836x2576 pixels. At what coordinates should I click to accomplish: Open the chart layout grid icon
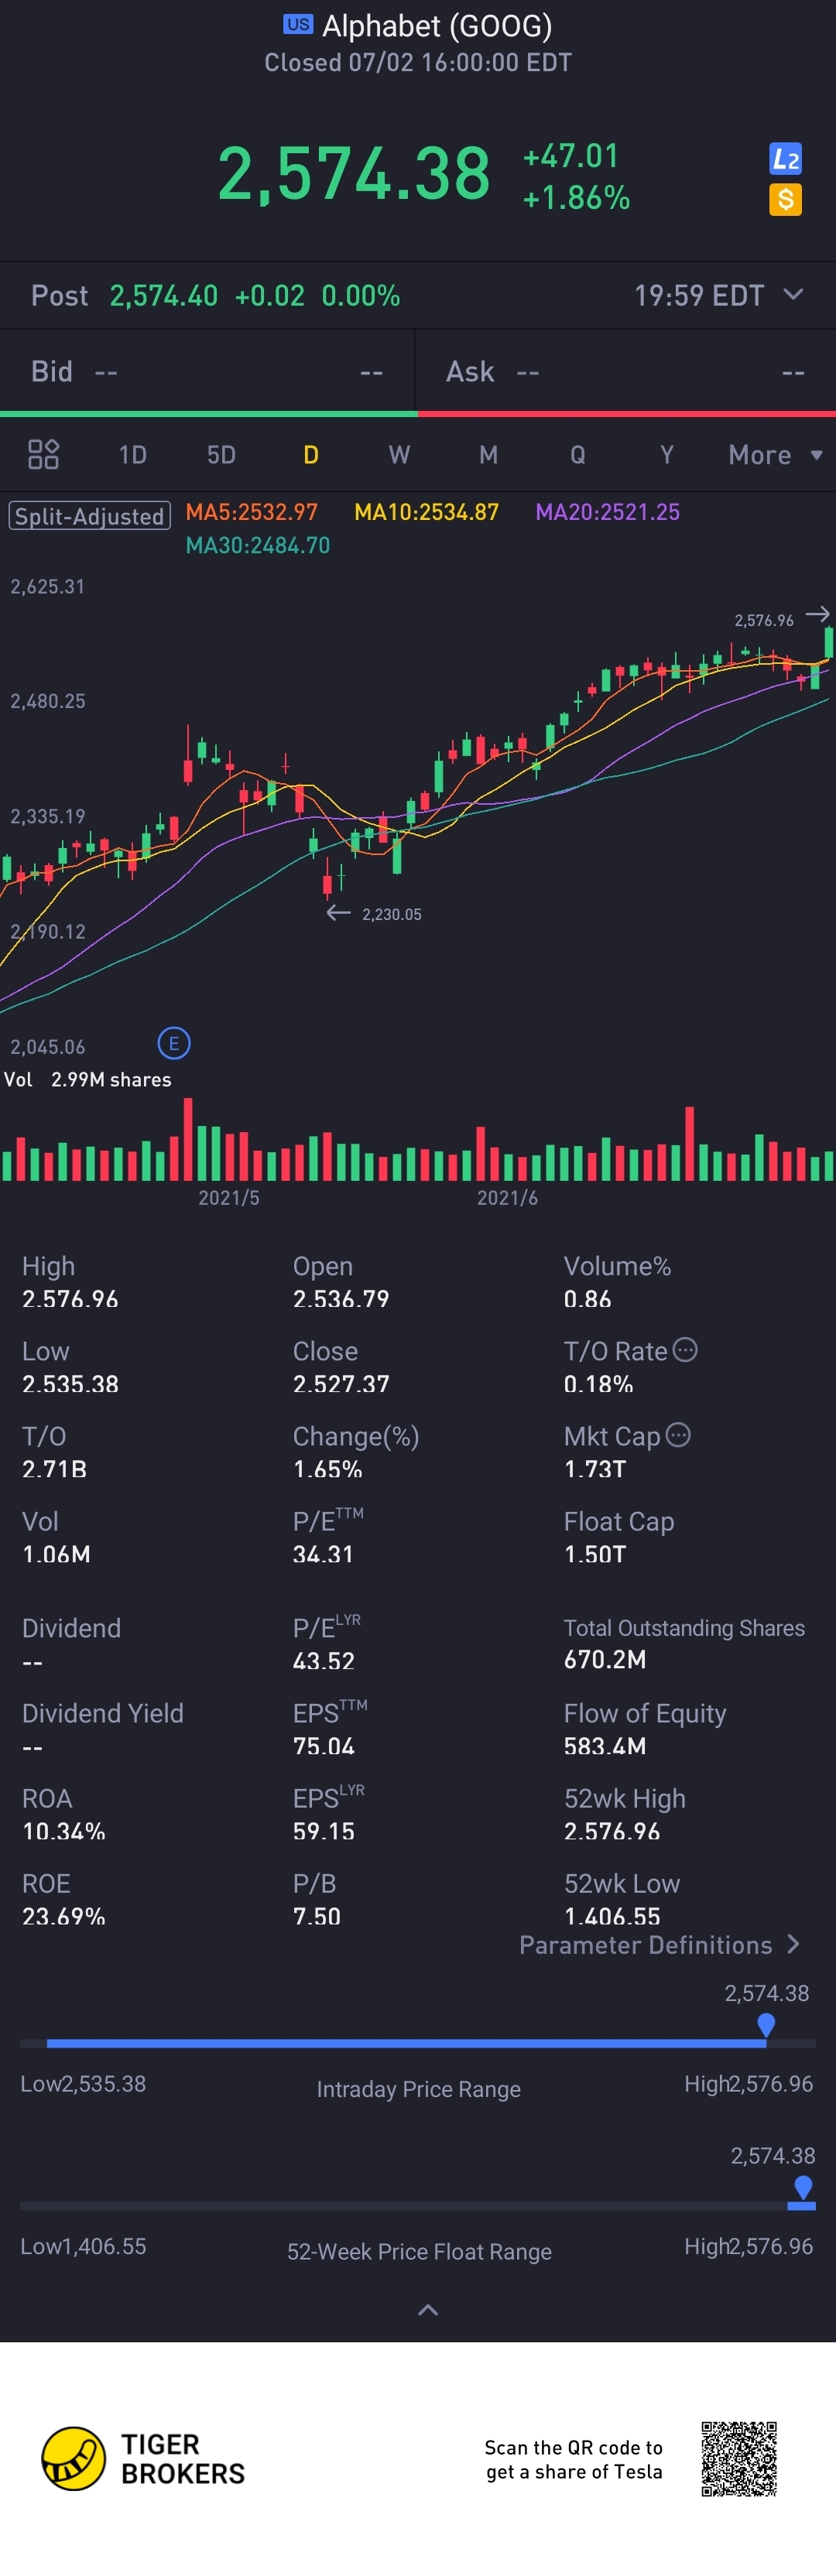pyautogui.click(x=43, y=455)
